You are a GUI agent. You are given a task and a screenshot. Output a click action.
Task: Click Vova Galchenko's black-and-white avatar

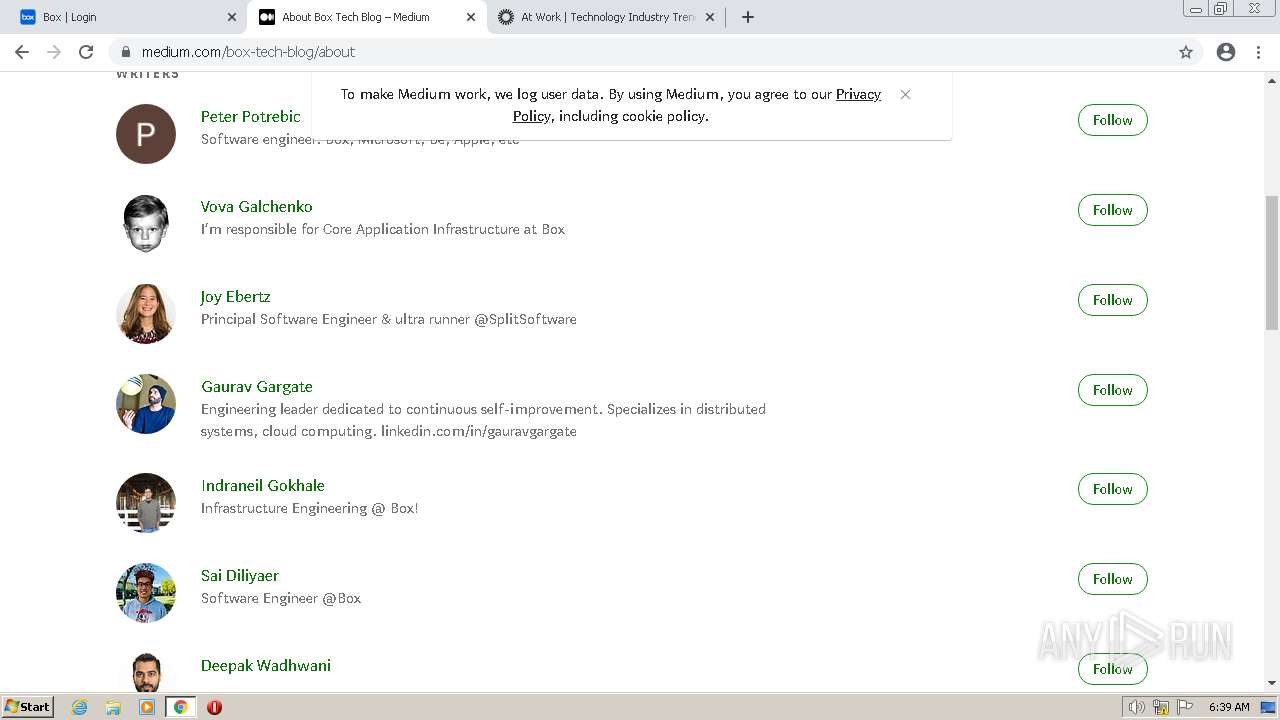[x=146, y=224]
